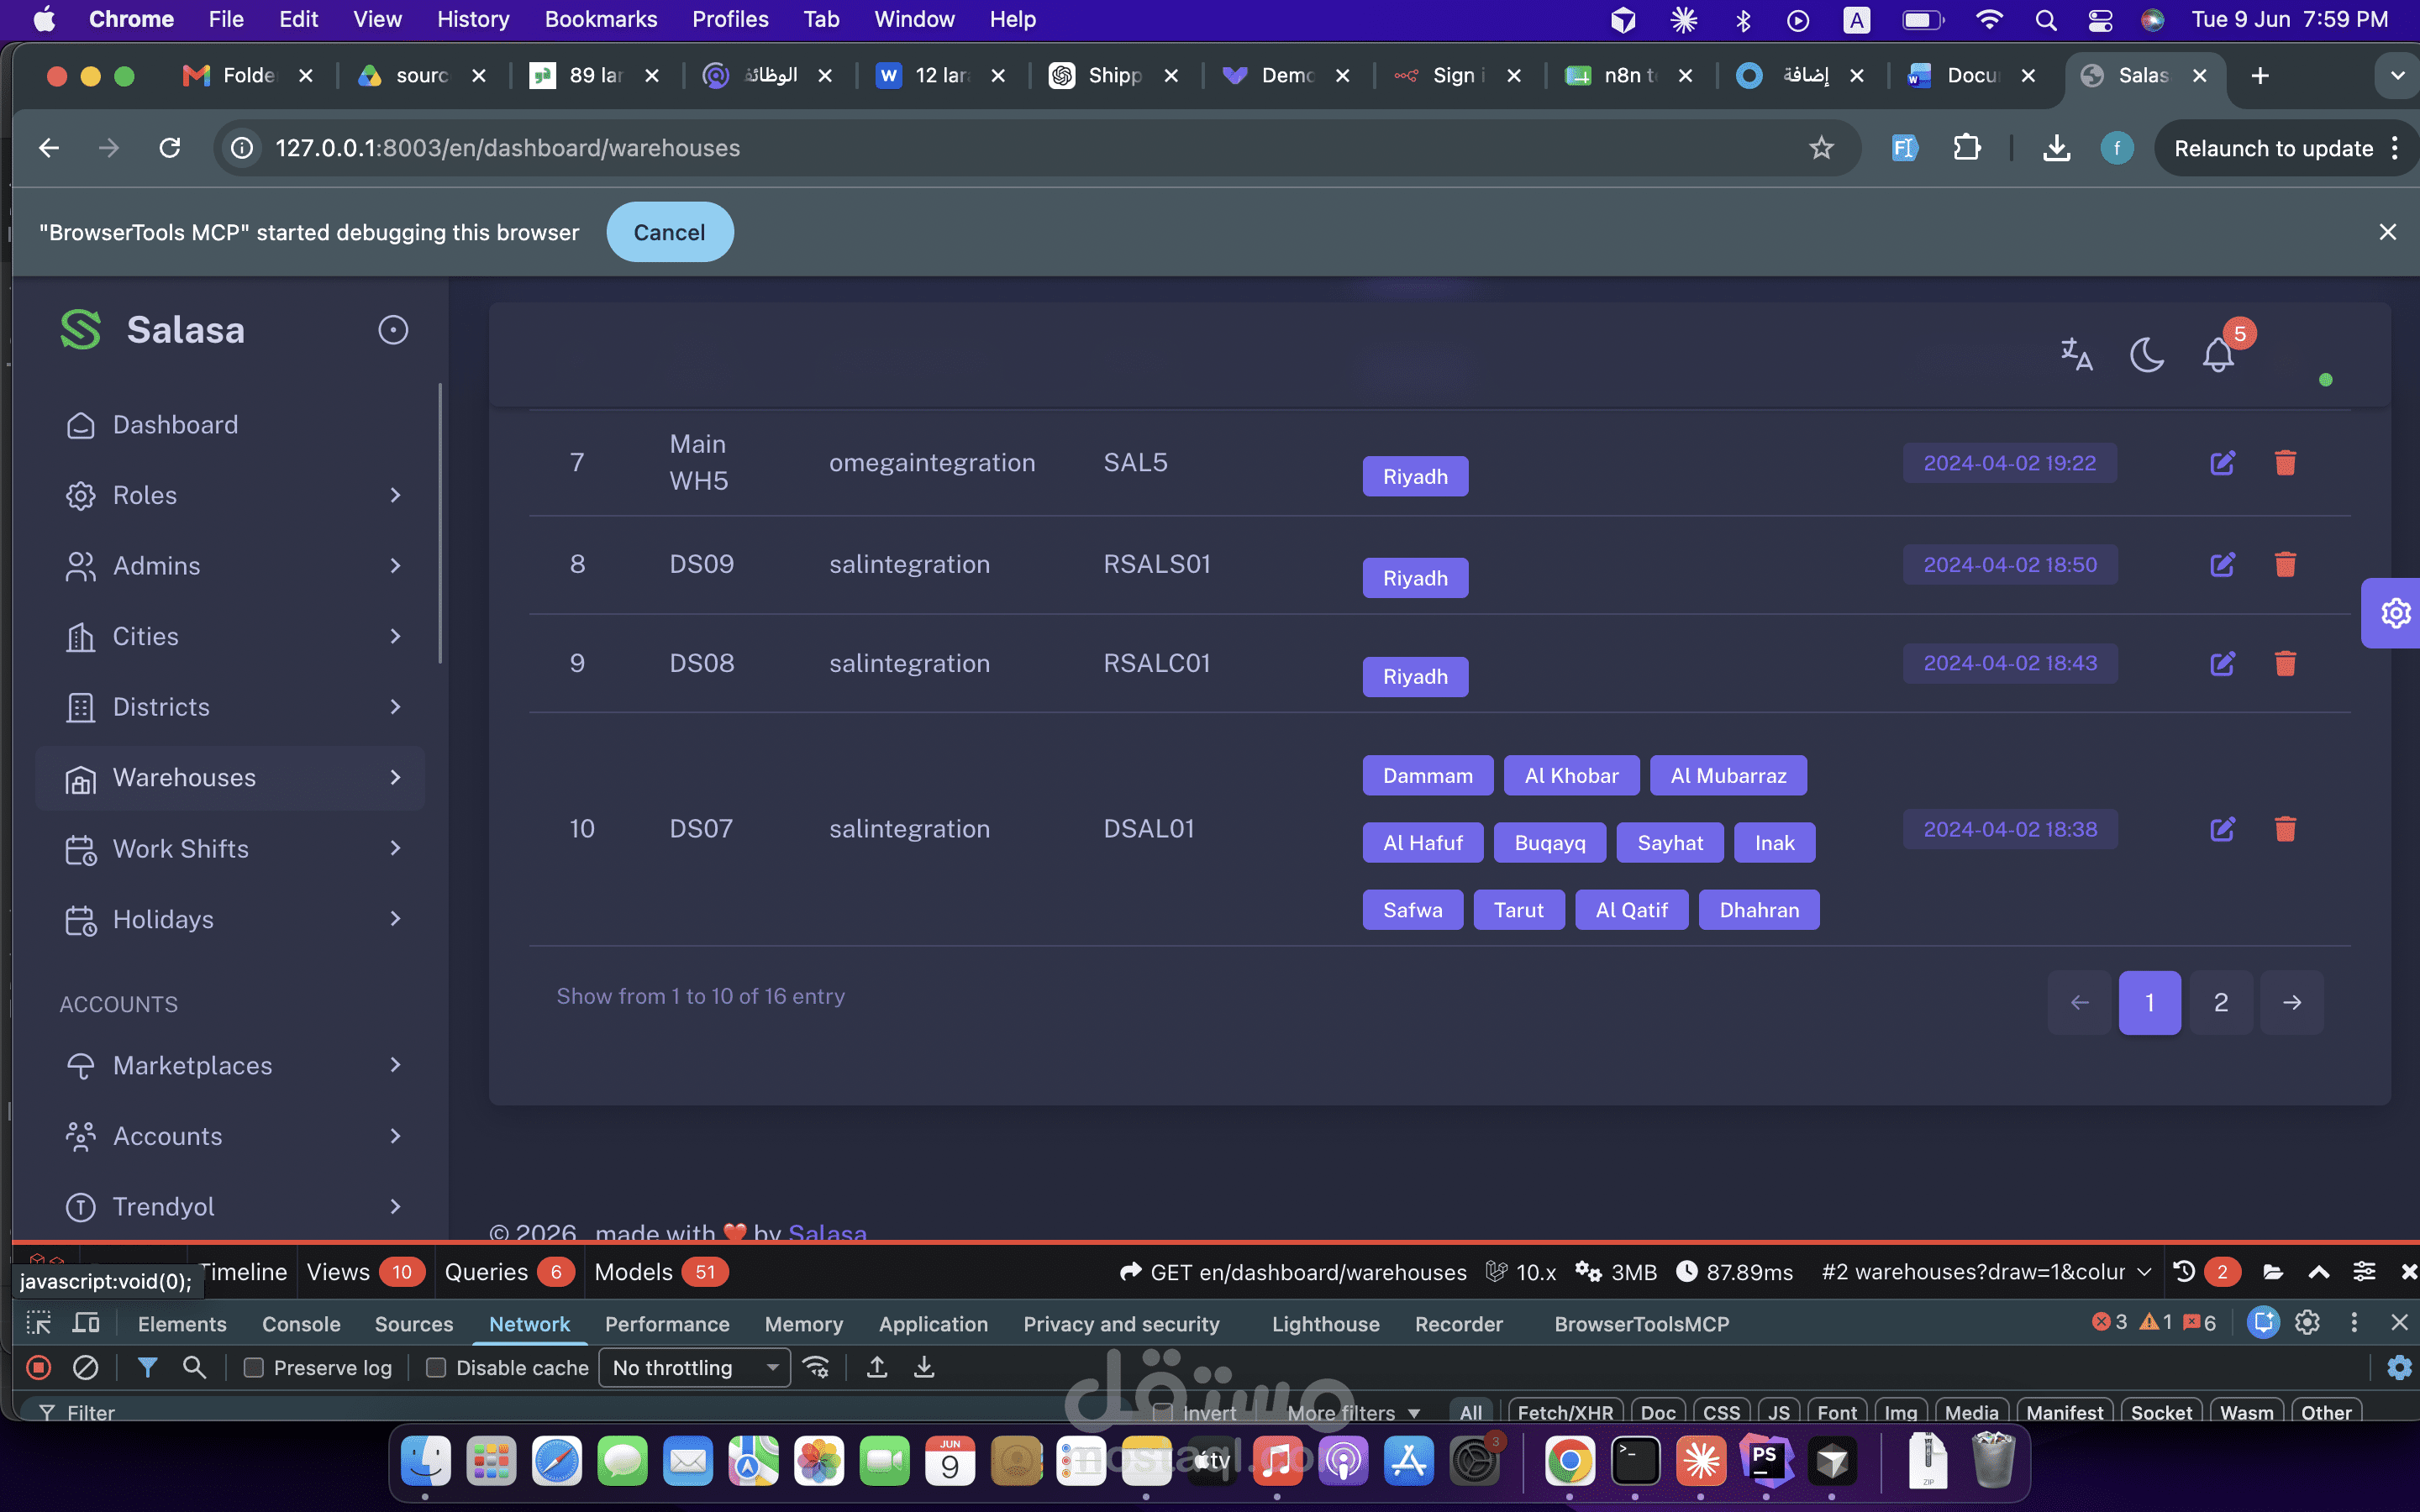The image size is (2420, 1512).
Task: Expand the Warehouses sidebar menu
Action: click(230, 778)
